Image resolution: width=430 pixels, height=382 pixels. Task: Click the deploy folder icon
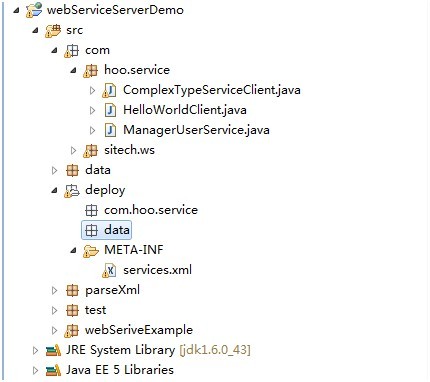(x=72, y=190)
